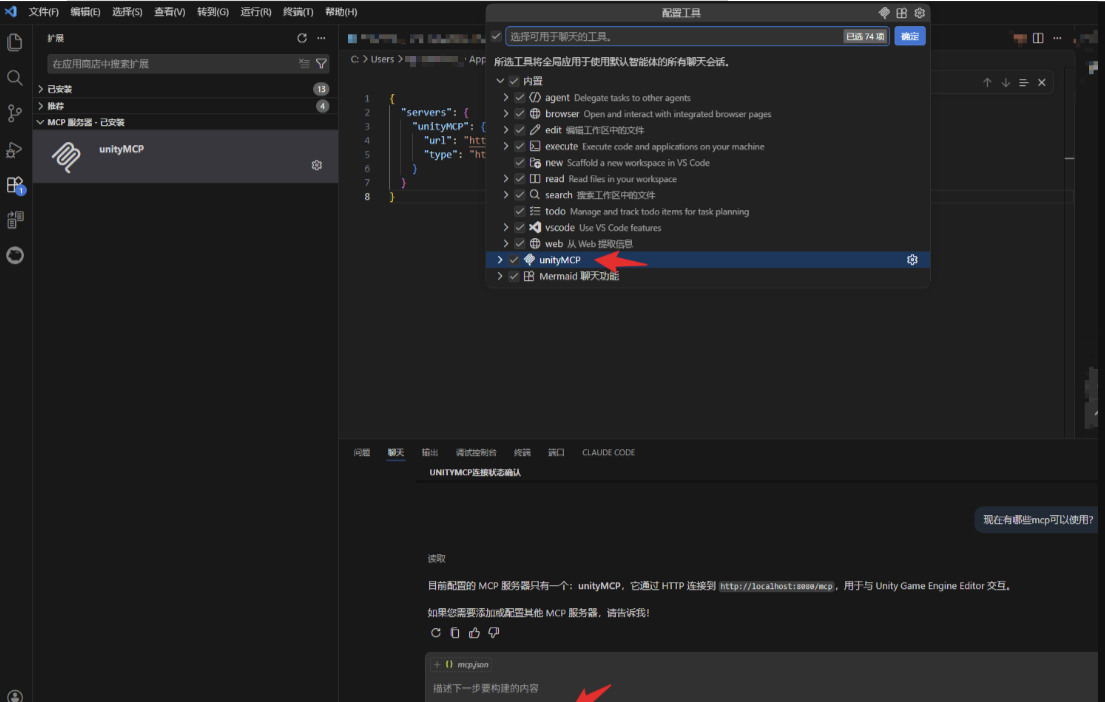Refresh the extensions list
The width and height of the screenshot is (1105, 702).
tap(302, 38)
